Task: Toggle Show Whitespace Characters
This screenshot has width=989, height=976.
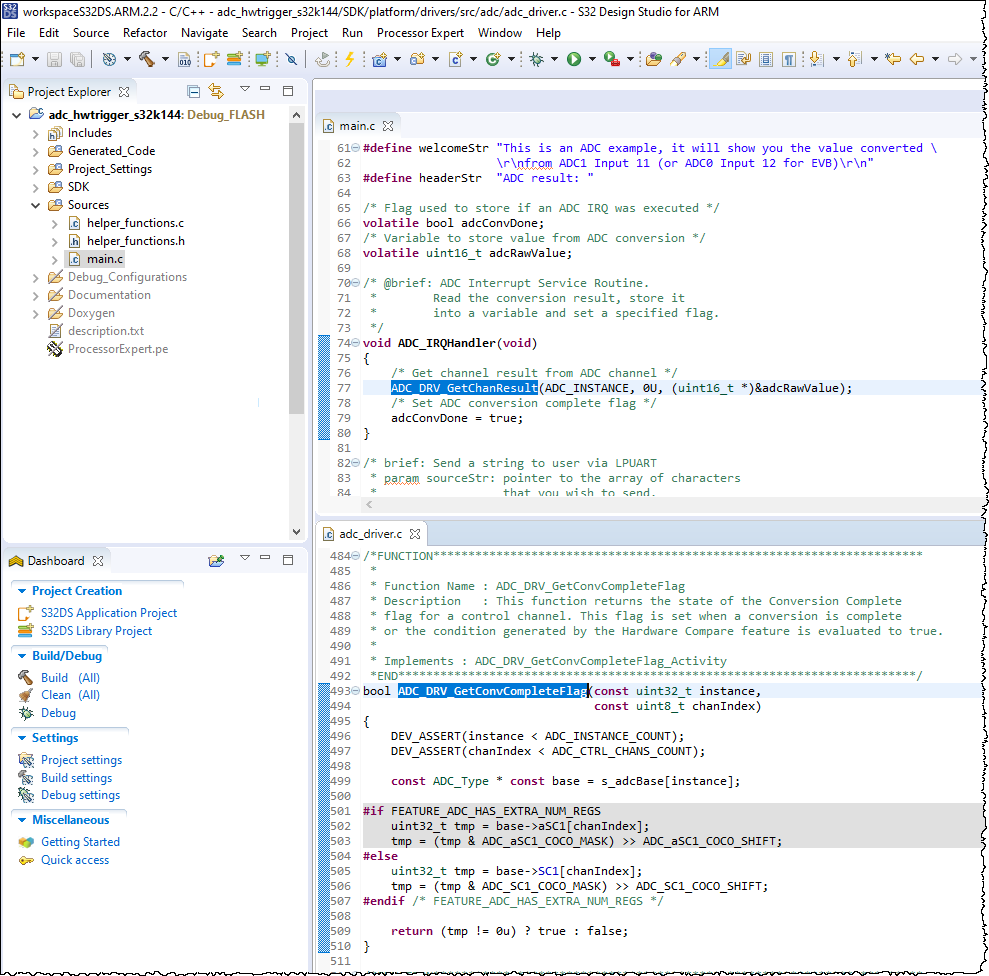Action: pyautogui.click(x=790, y=60)
